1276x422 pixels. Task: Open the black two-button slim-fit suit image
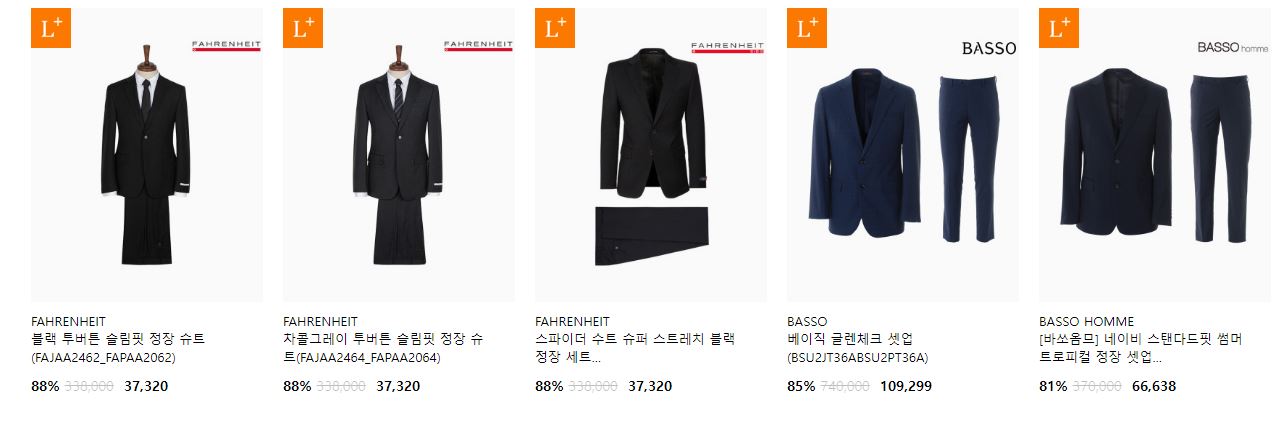[147, 155]
